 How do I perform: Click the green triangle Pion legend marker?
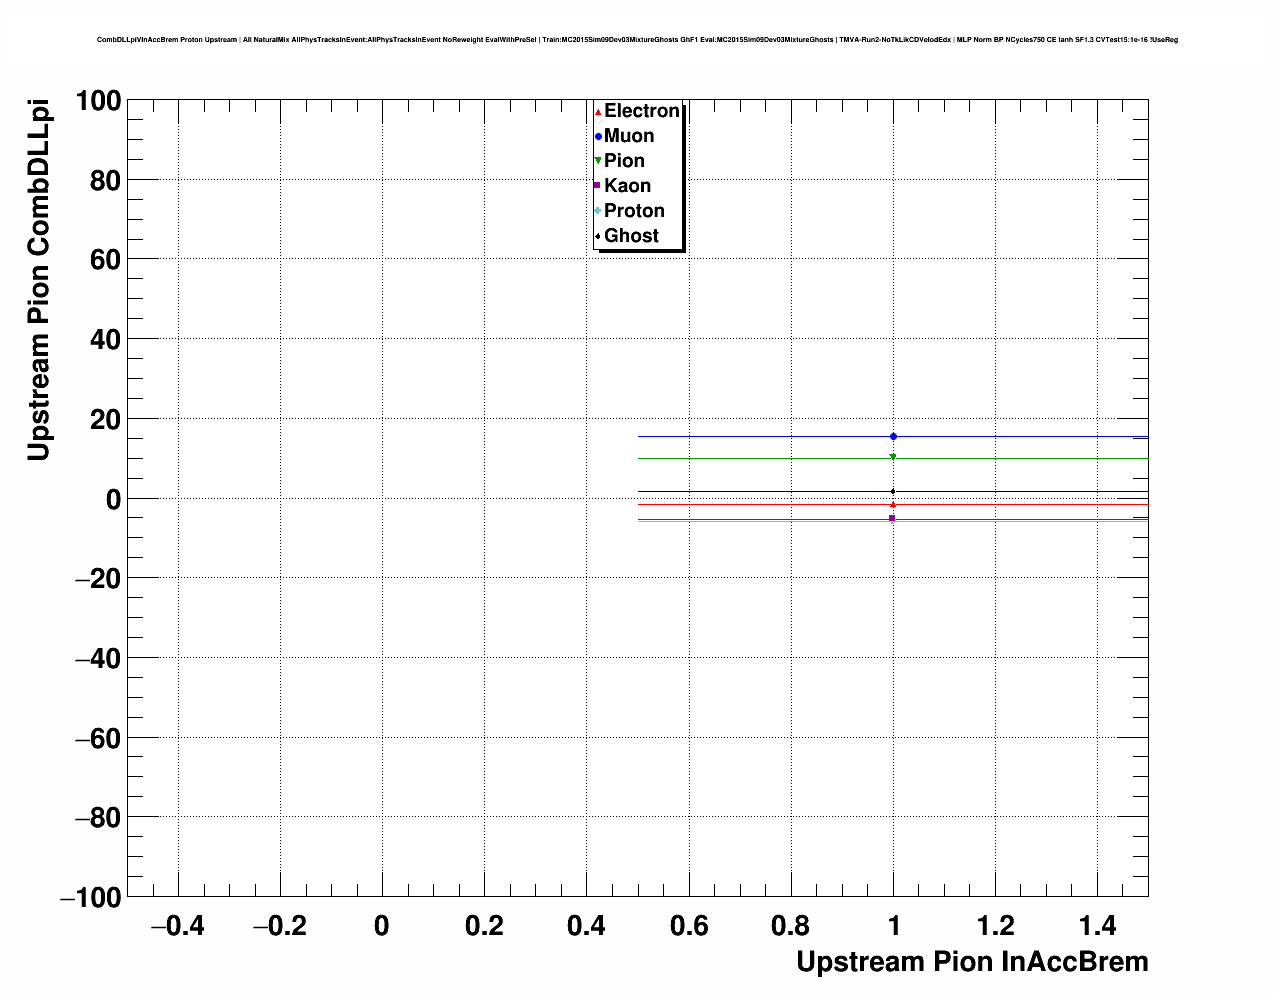click(598, 161)
